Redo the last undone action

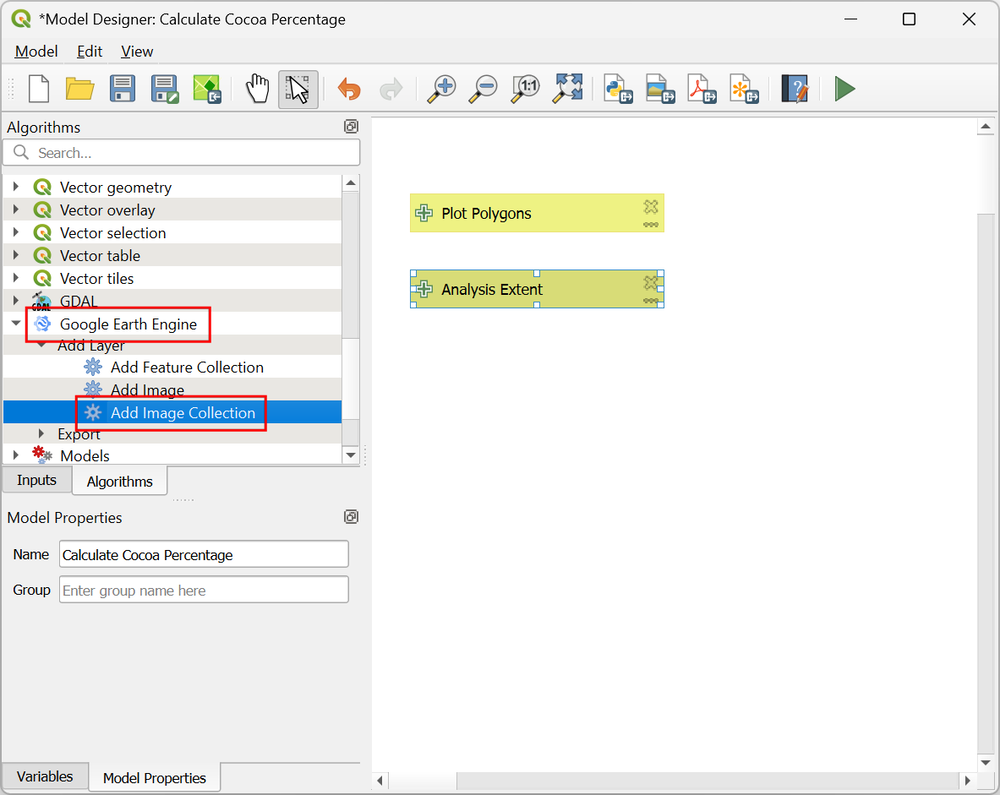[x=391, y=89]
